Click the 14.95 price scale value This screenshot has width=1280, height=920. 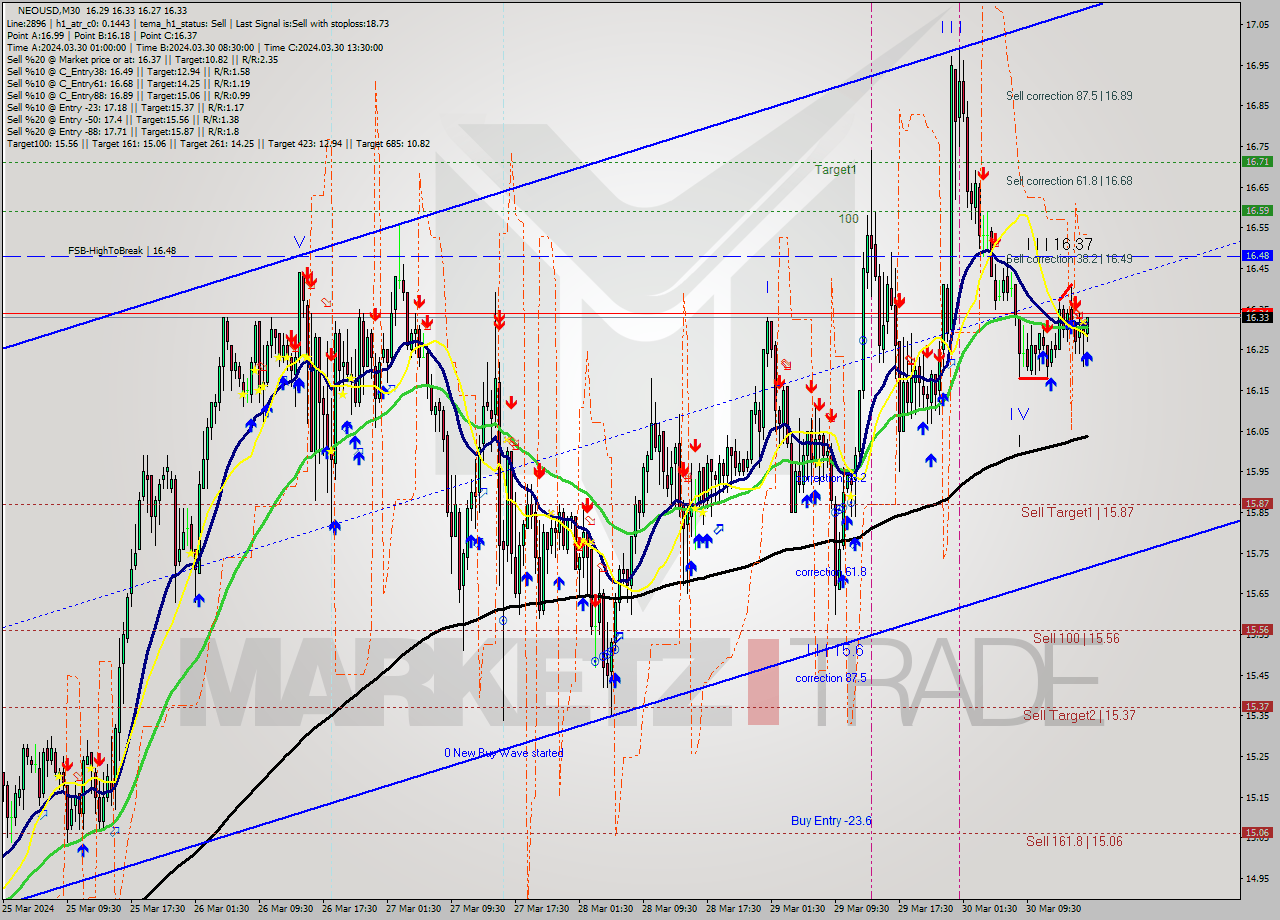[x=1257, y=878]
